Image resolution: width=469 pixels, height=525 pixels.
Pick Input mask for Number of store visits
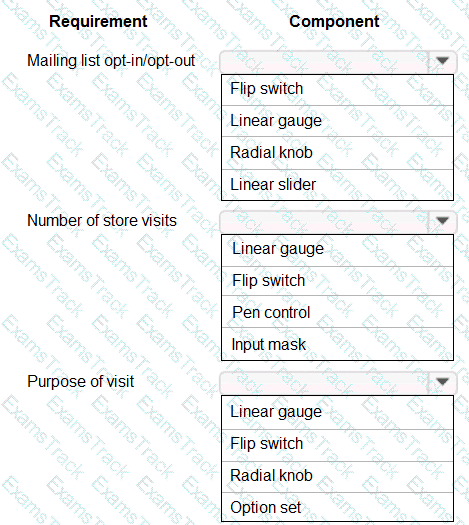coord(337,344)
